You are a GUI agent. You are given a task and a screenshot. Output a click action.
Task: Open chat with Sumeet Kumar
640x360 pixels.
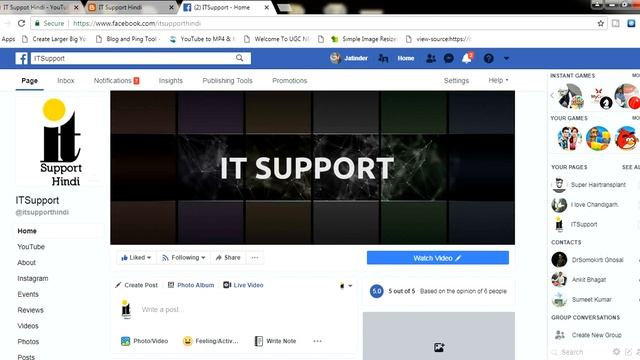[582, 300]
